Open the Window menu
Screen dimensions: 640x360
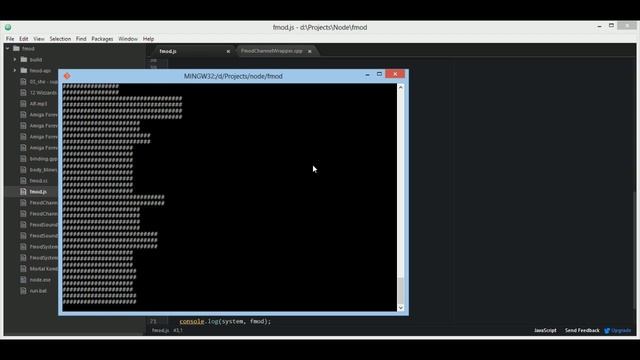point(128,39)
